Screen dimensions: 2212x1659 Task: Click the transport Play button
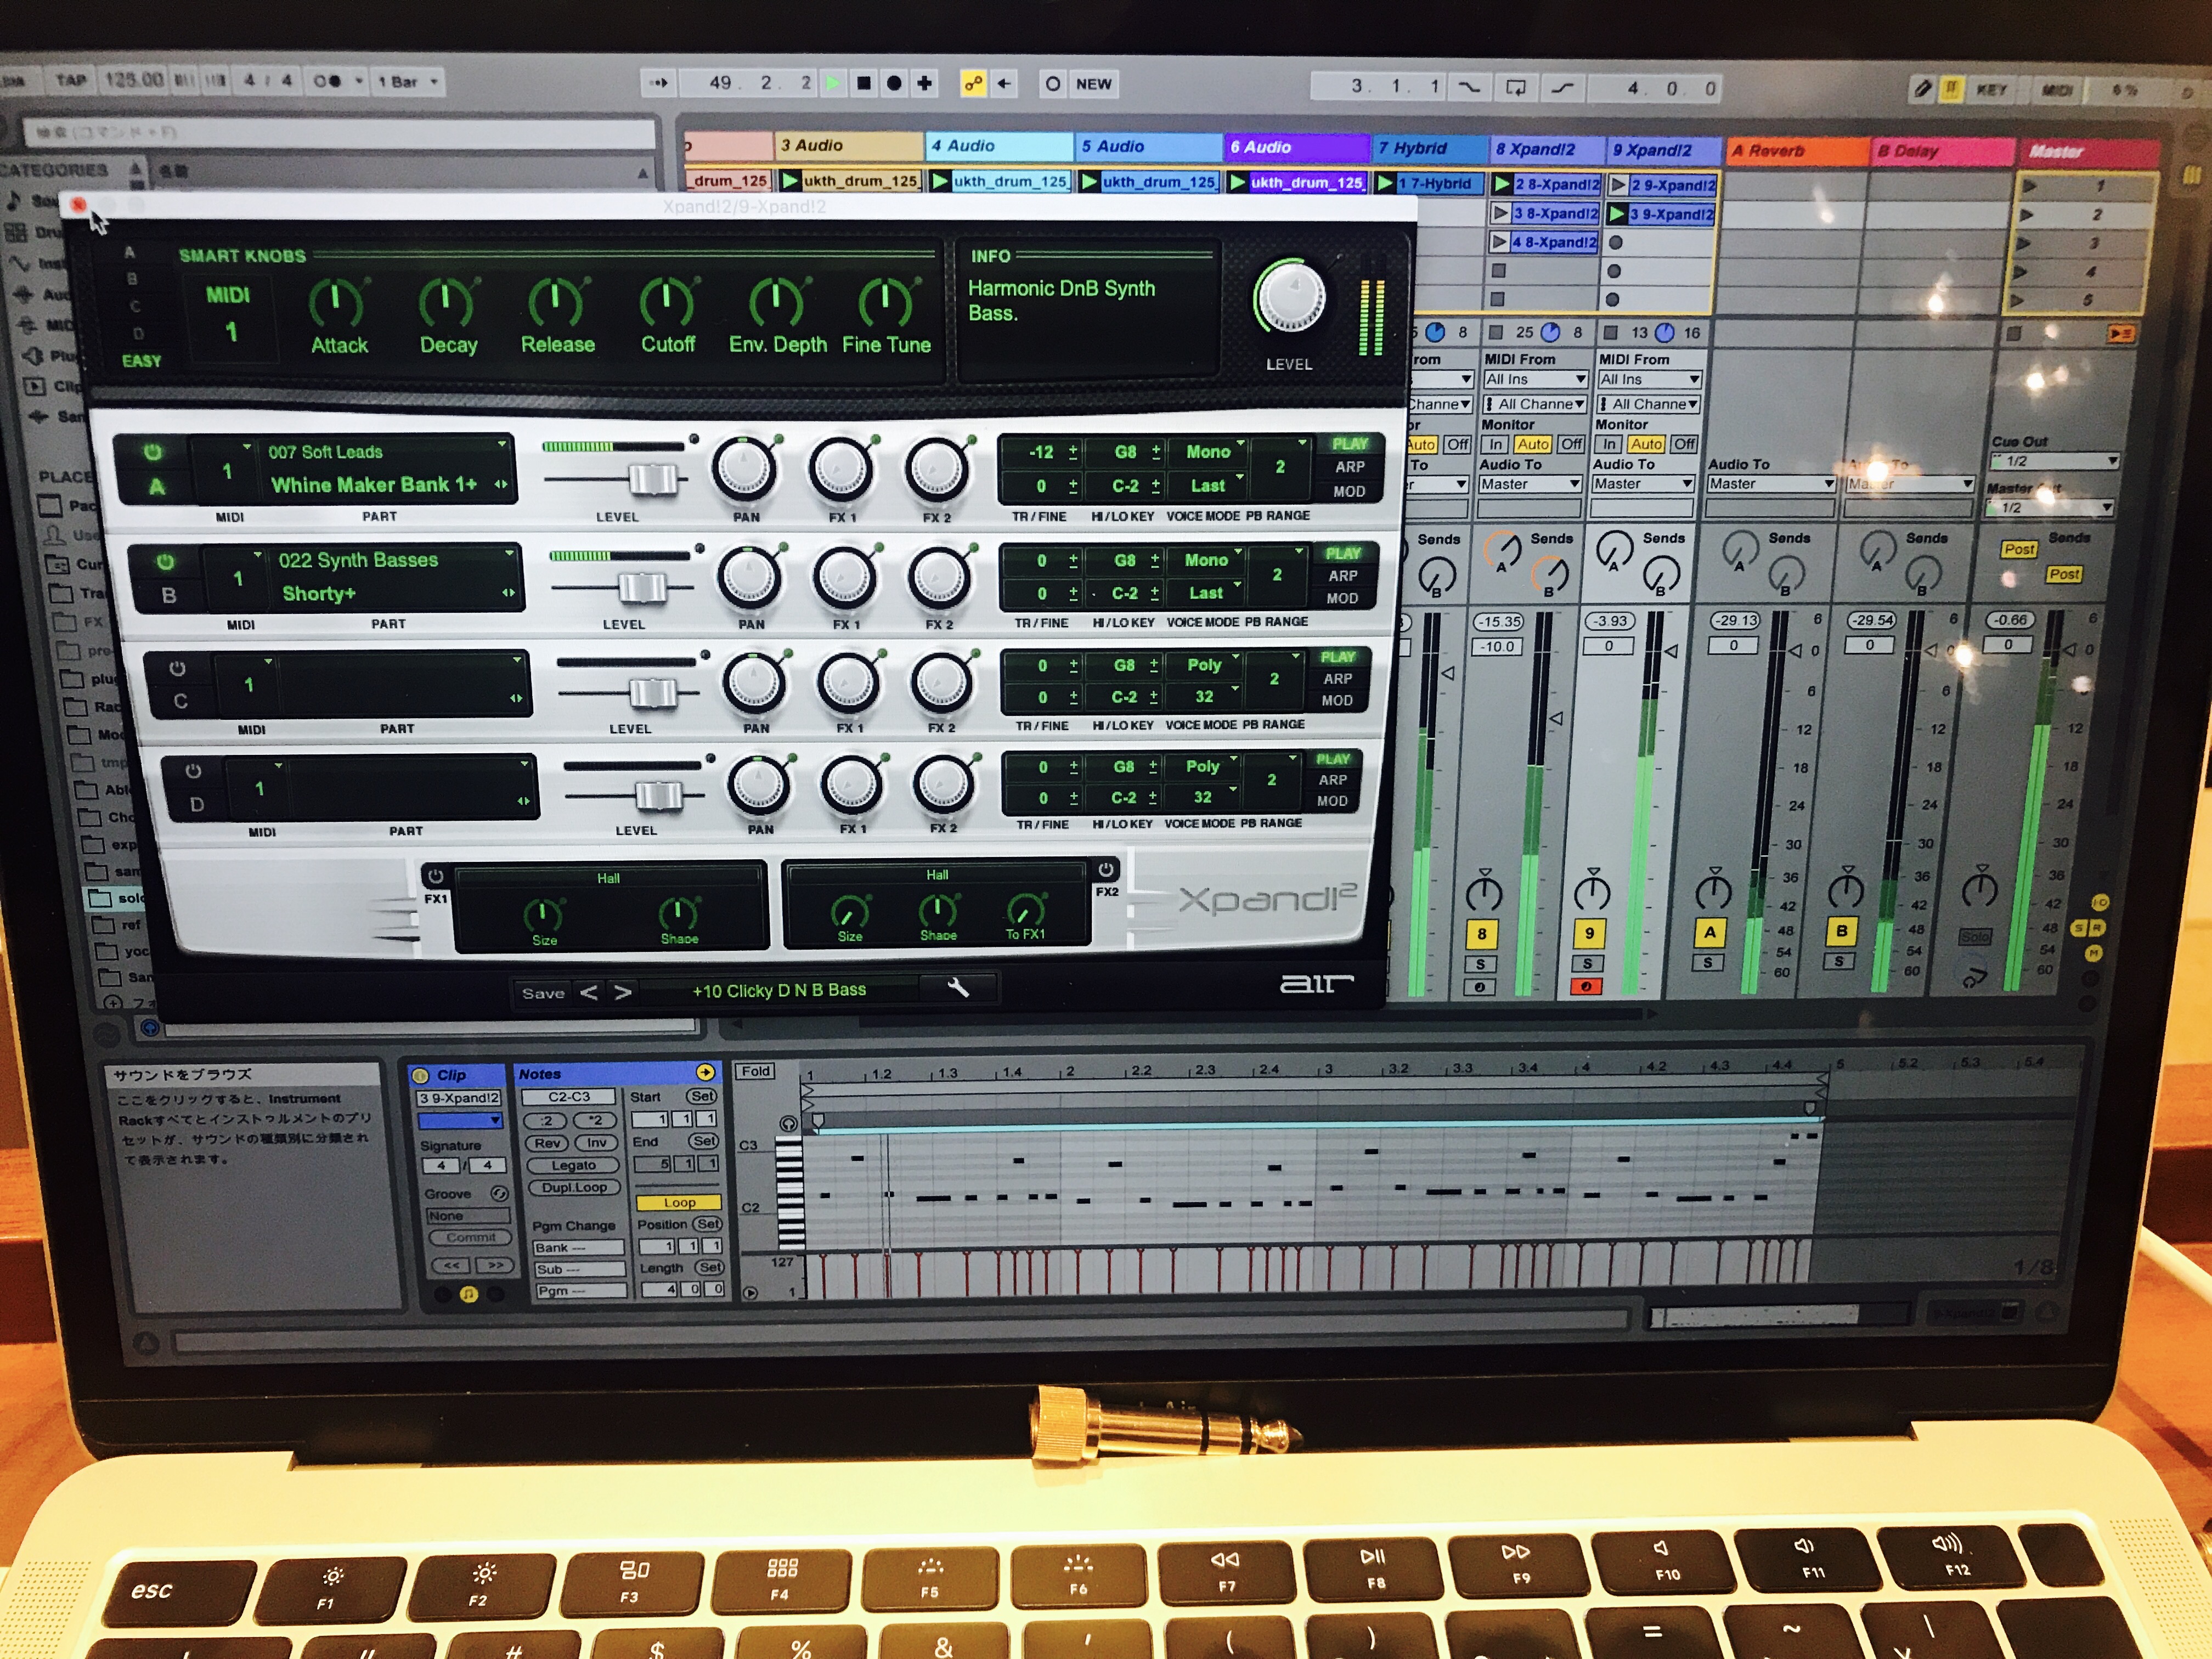(833, 83)
